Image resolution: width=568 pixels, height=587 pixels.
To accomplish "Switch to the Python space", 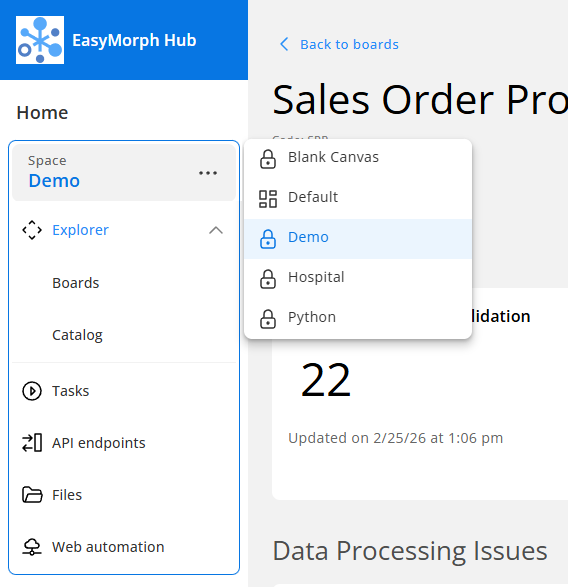I will pos(358,319).
